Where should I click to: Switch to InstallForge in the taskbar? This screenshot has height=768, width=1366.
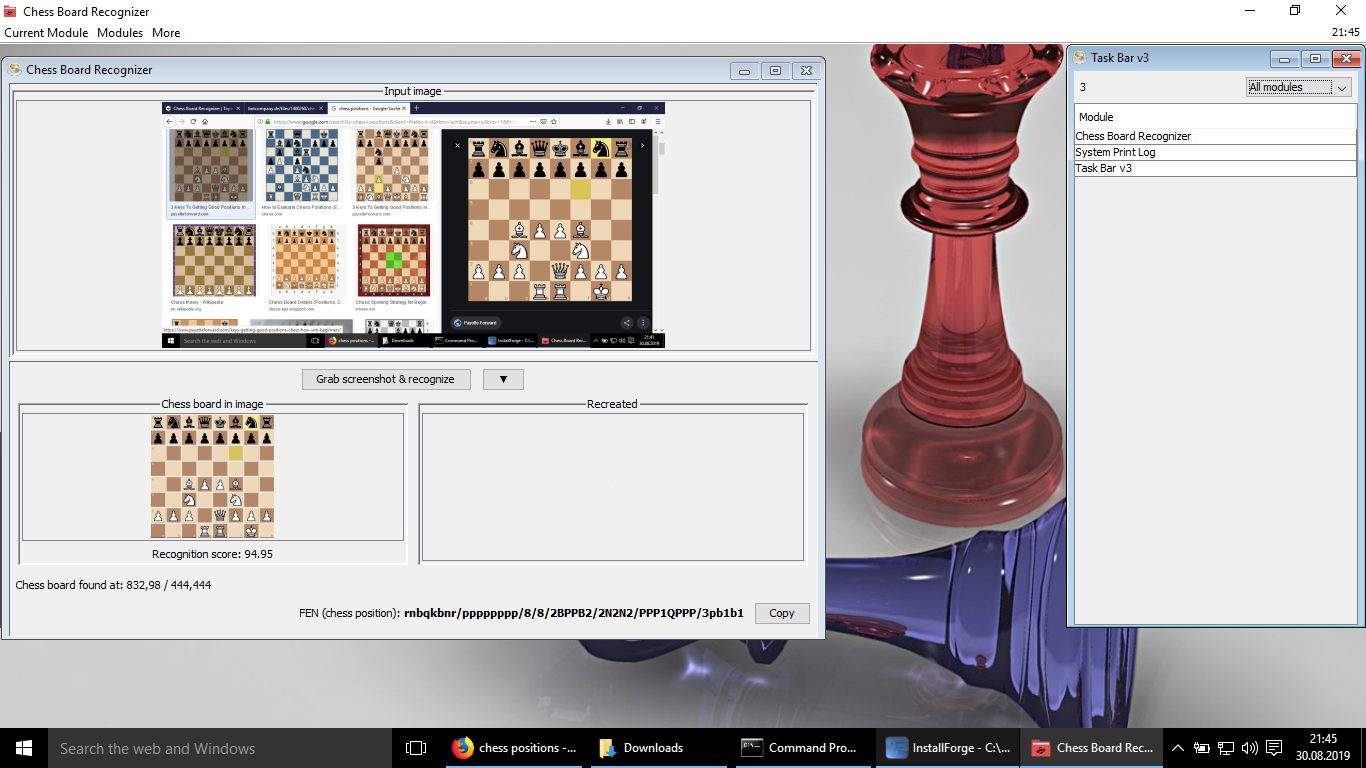(949, 748)
